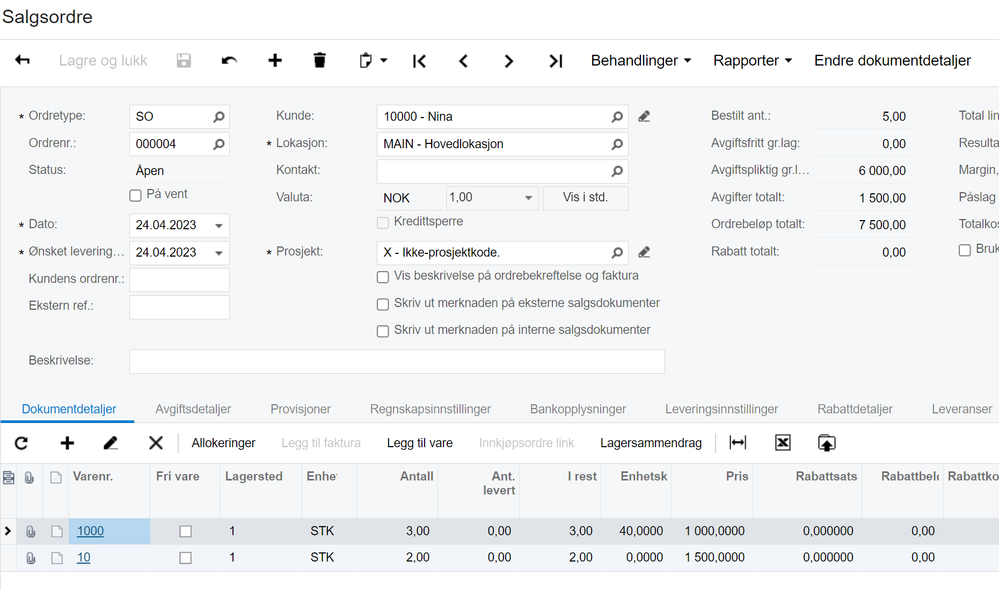Go to first record icon
999x590 pixels.
click(419, 61)
